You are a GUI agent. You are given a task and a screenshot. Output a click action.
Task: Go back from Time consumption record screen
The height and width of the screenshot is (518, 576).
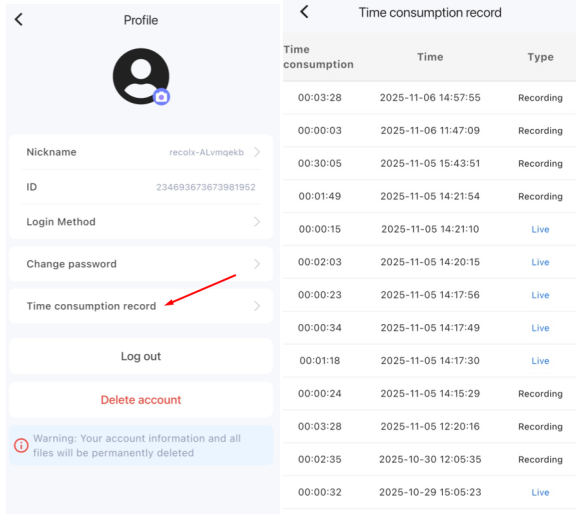point(304,12)
